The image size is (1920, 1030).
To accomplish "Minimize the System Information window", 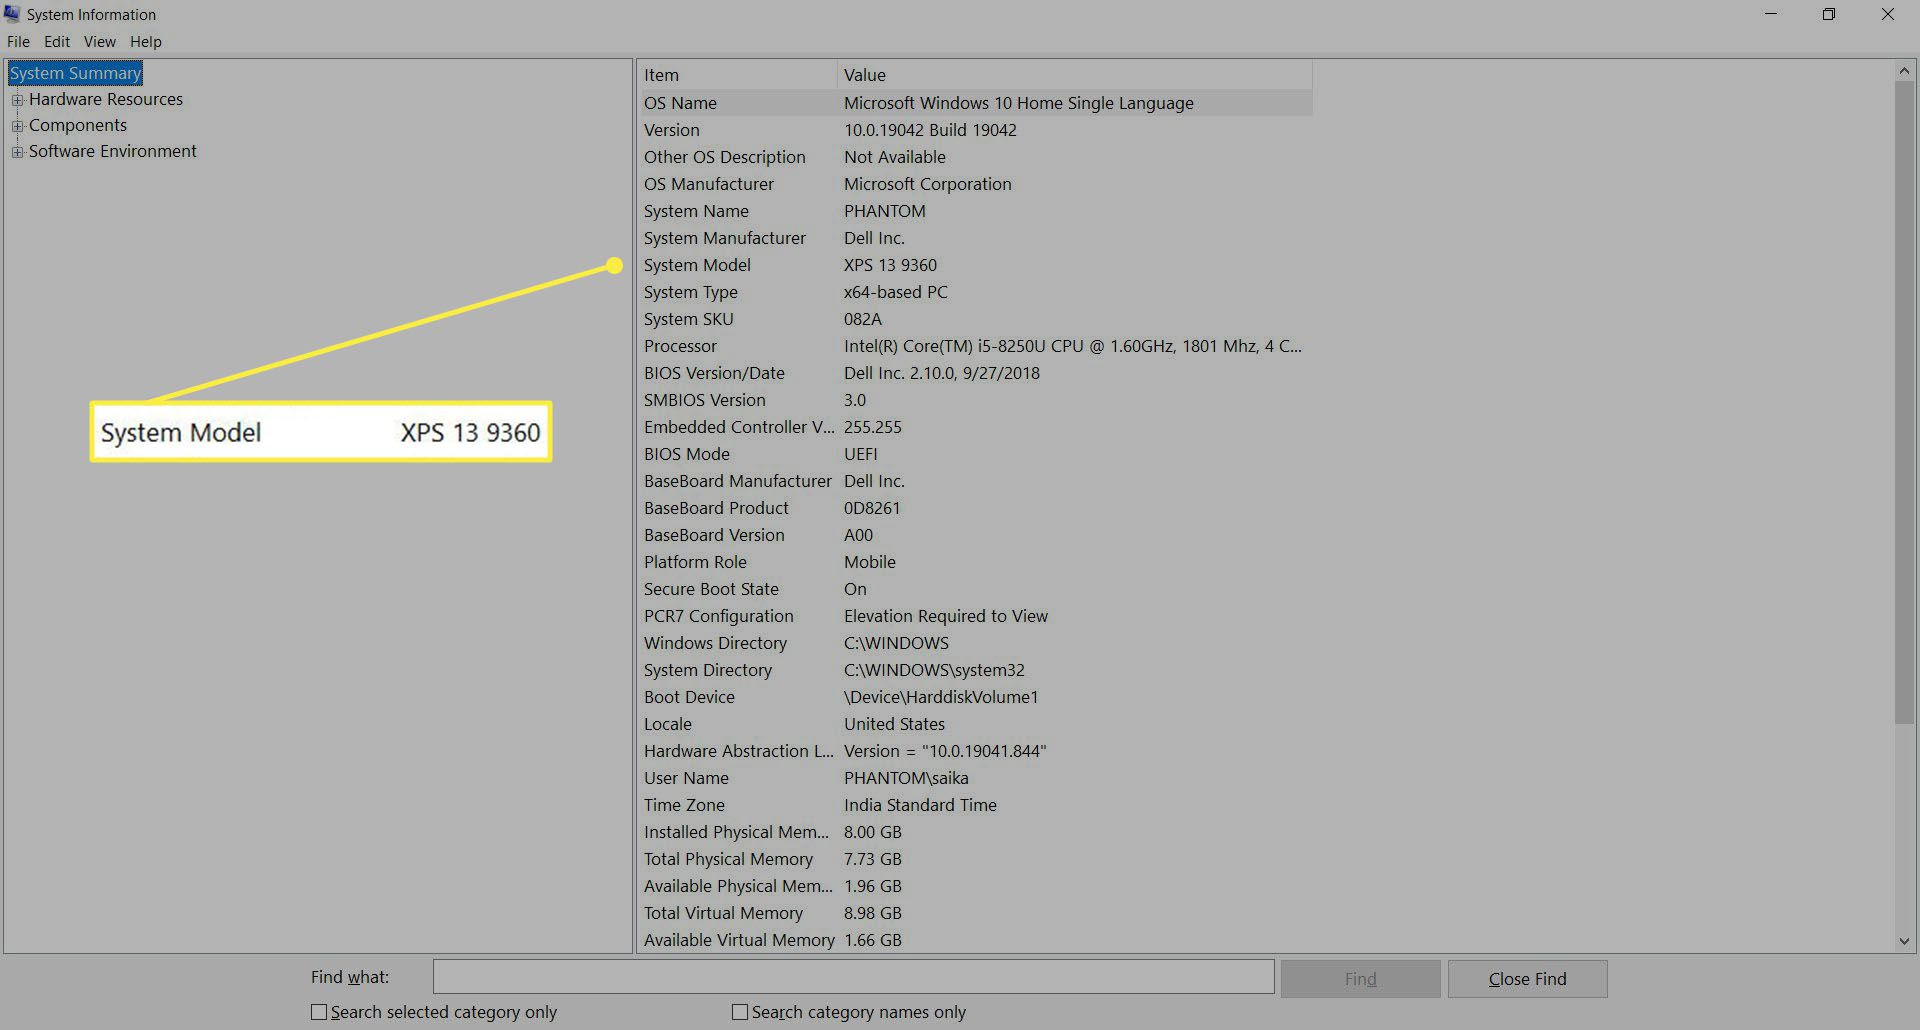I will 1771,14.
